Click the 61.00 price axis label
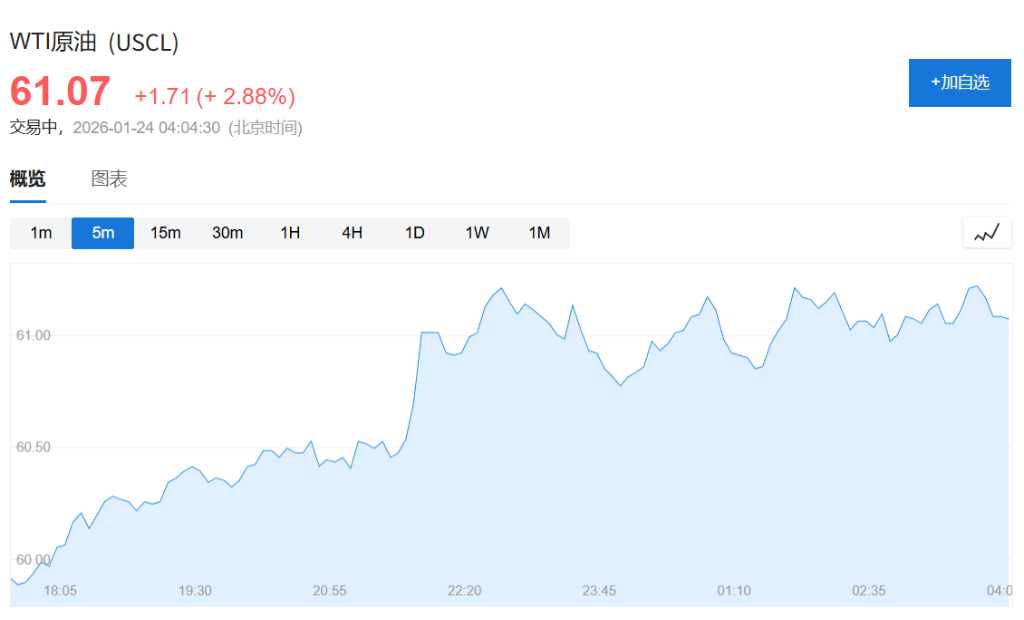Screen dimensions: 1024x620 [33, 336]
